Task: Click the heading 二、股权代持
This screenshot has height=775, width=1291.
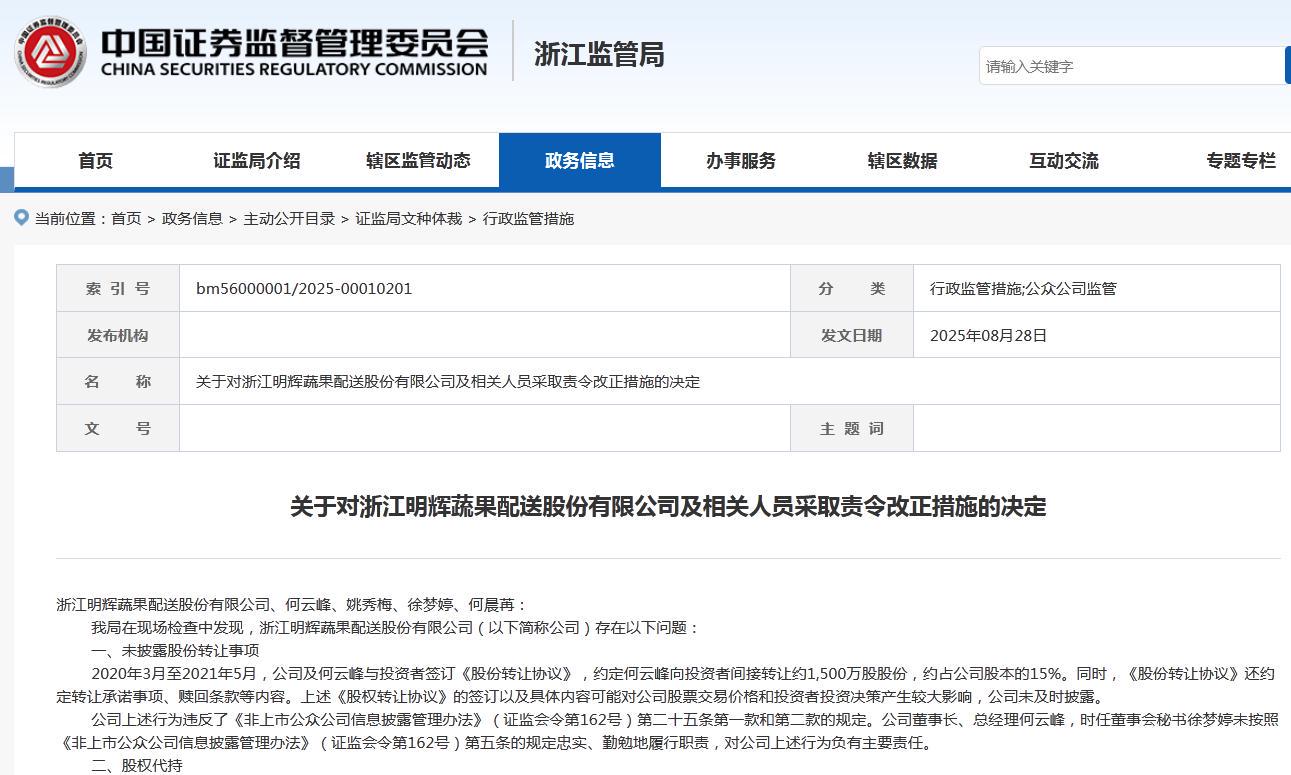Action: point(137,765)
